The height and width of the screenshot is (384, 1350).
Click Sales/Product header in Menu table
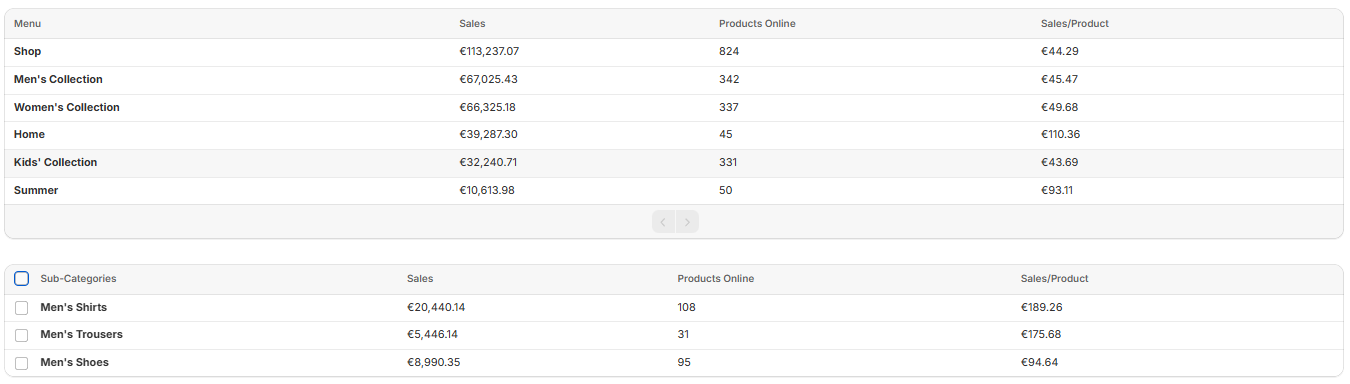point(1075,24)
